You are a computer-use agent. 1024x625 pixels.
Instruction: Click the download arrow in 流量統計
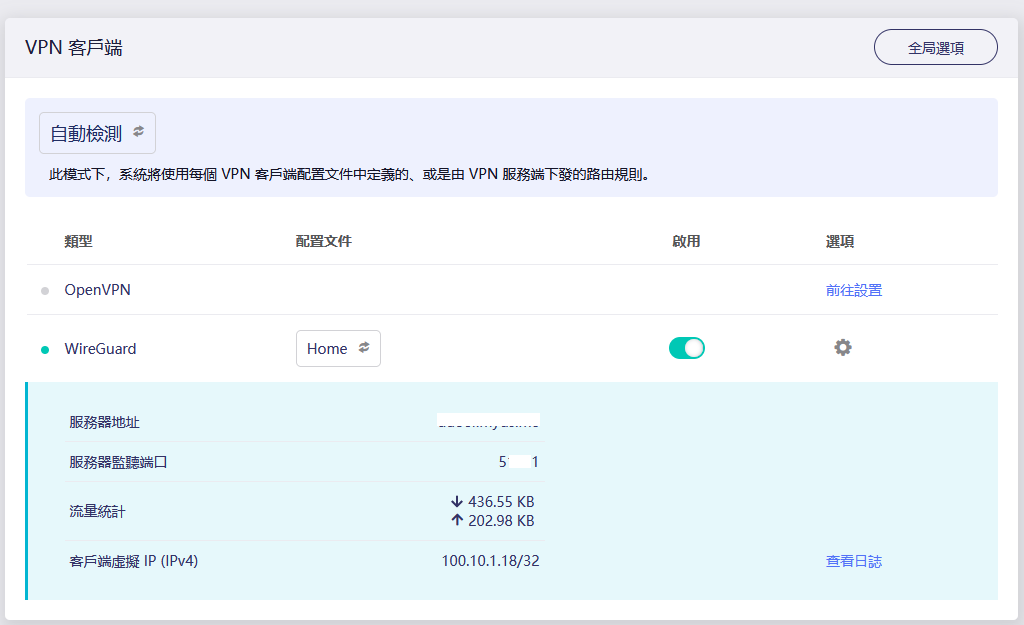pos(455,502)
